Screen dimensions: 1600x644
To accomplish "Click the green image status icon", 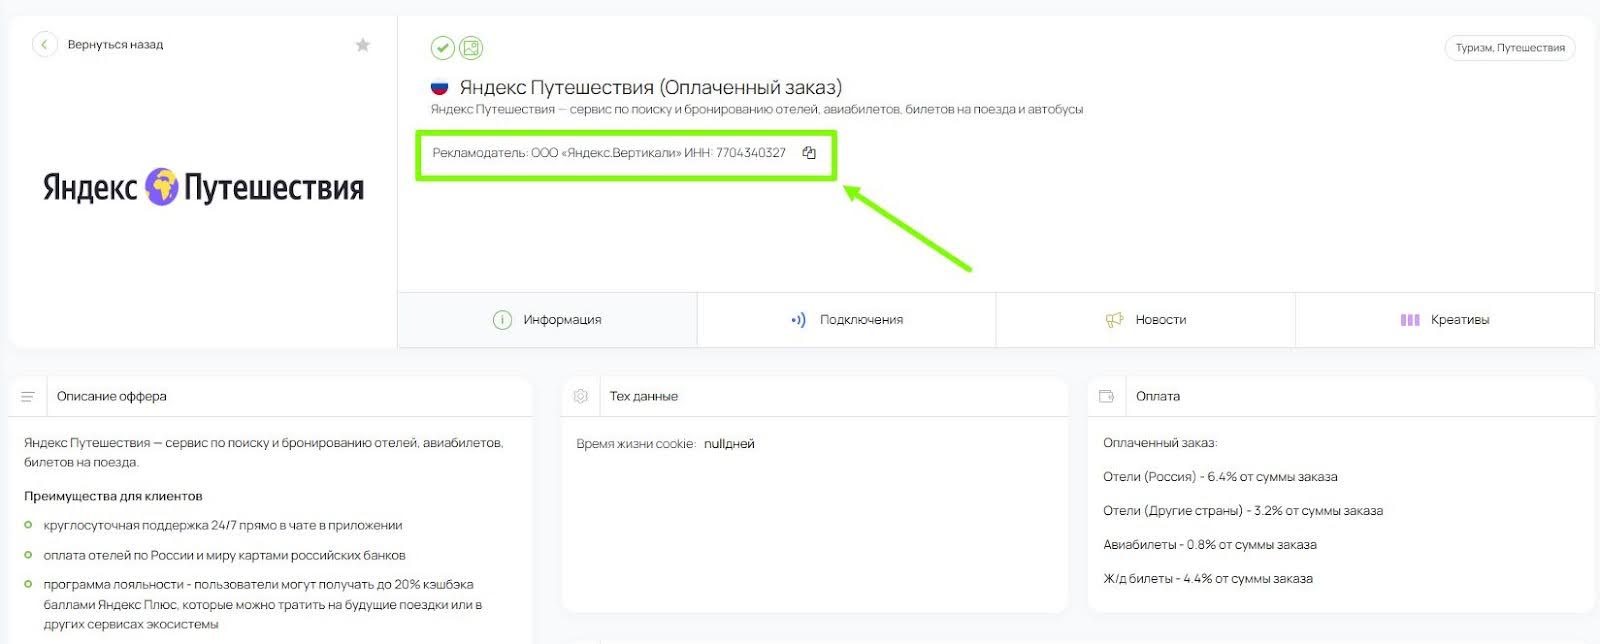I will click(x=471, y=48).
